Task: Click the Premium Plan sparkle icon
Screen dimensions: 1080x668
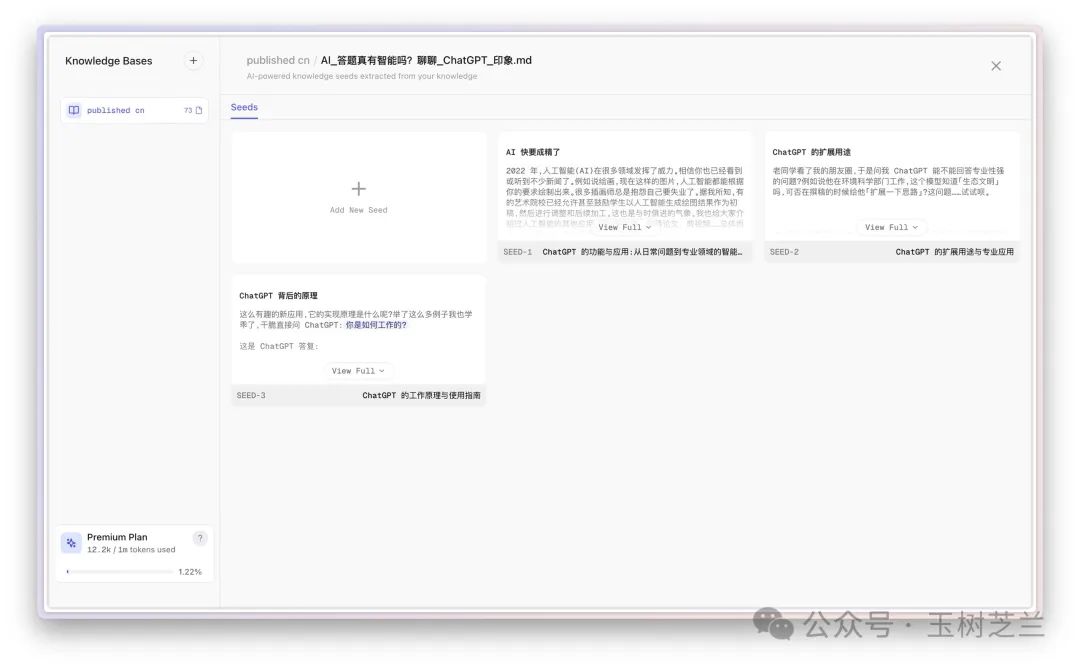Action: click(x=71, y=543)
